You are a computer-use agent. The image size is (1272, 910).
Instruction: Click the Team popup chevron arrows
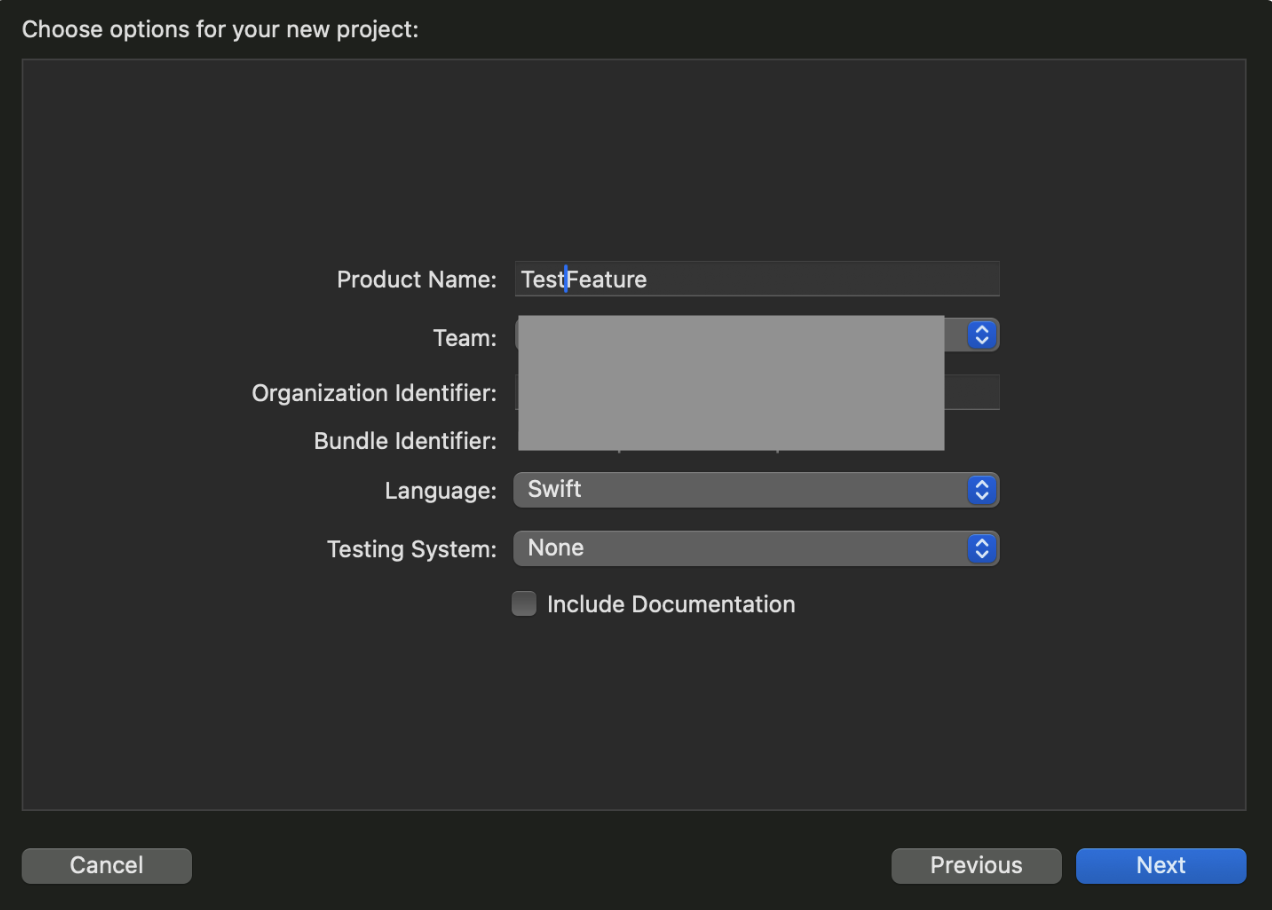pos(982,335)
